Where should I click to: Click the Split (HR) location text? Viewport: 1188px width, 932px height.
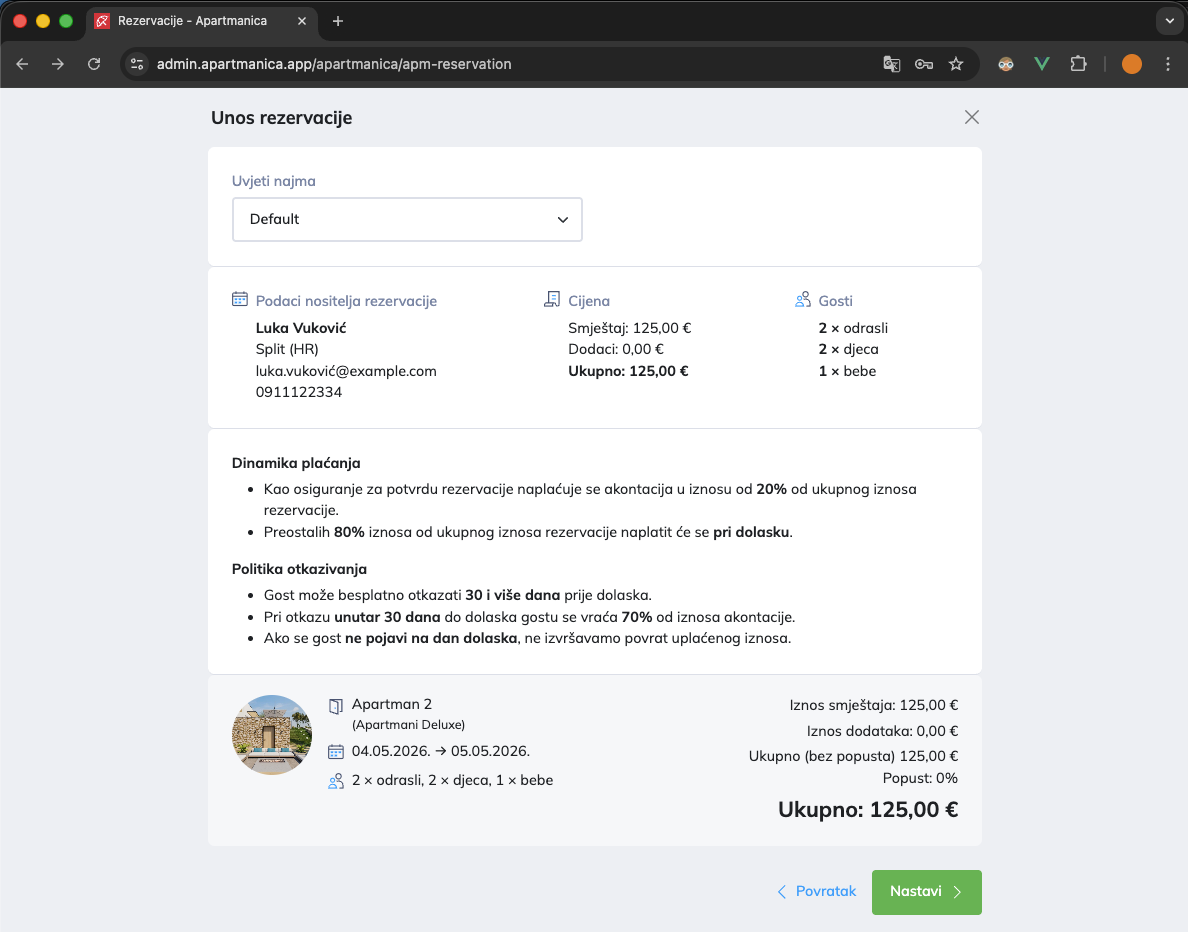[x=287, y=349]
